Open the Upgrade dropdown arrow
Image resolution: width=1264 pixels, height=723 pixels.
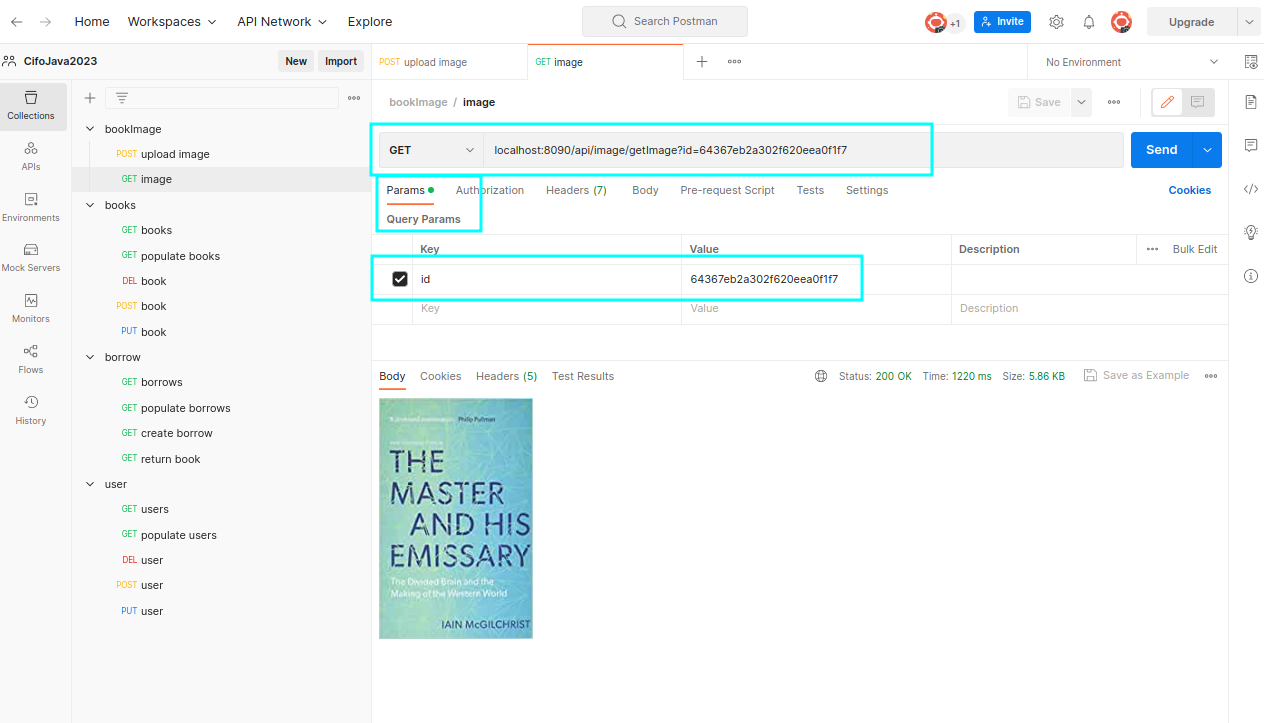tap(1249, 21)
